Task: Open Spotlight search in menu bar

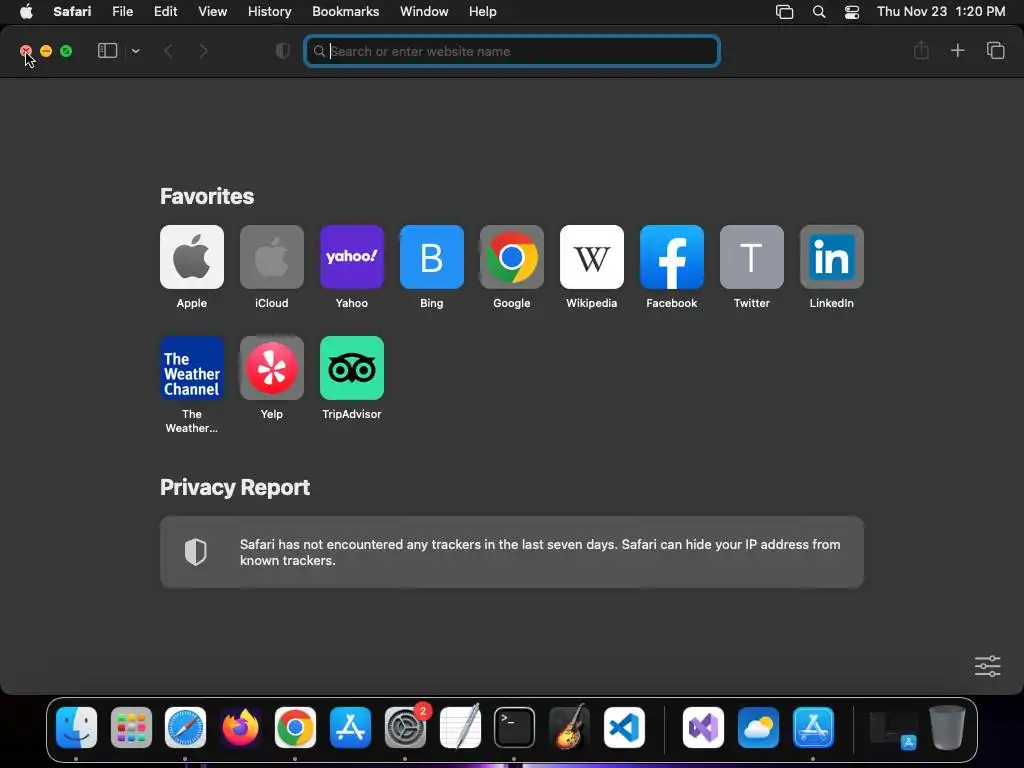Action: (818, 12)
